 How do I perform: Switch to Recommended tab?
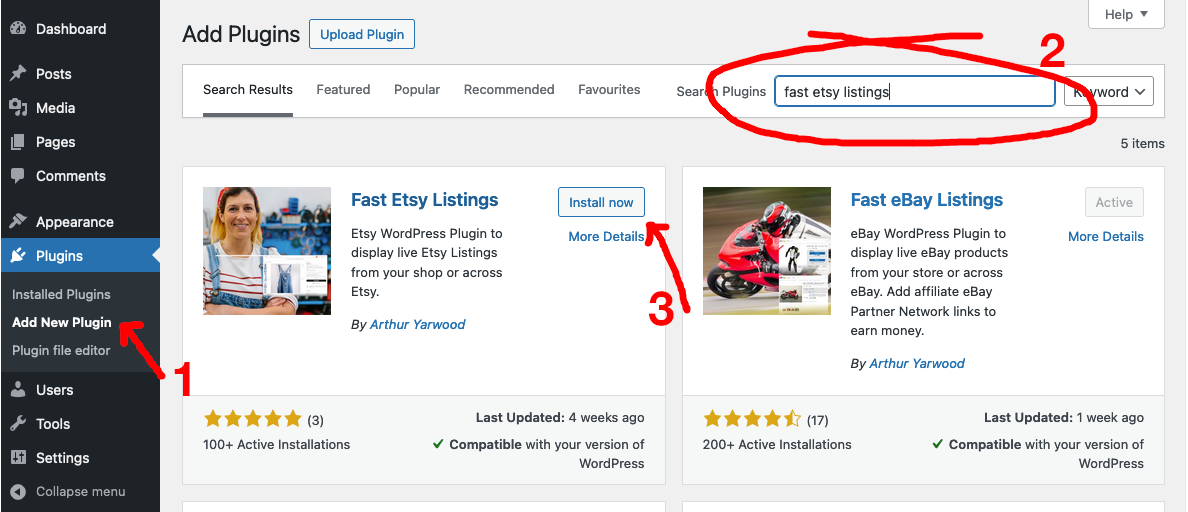509,89
